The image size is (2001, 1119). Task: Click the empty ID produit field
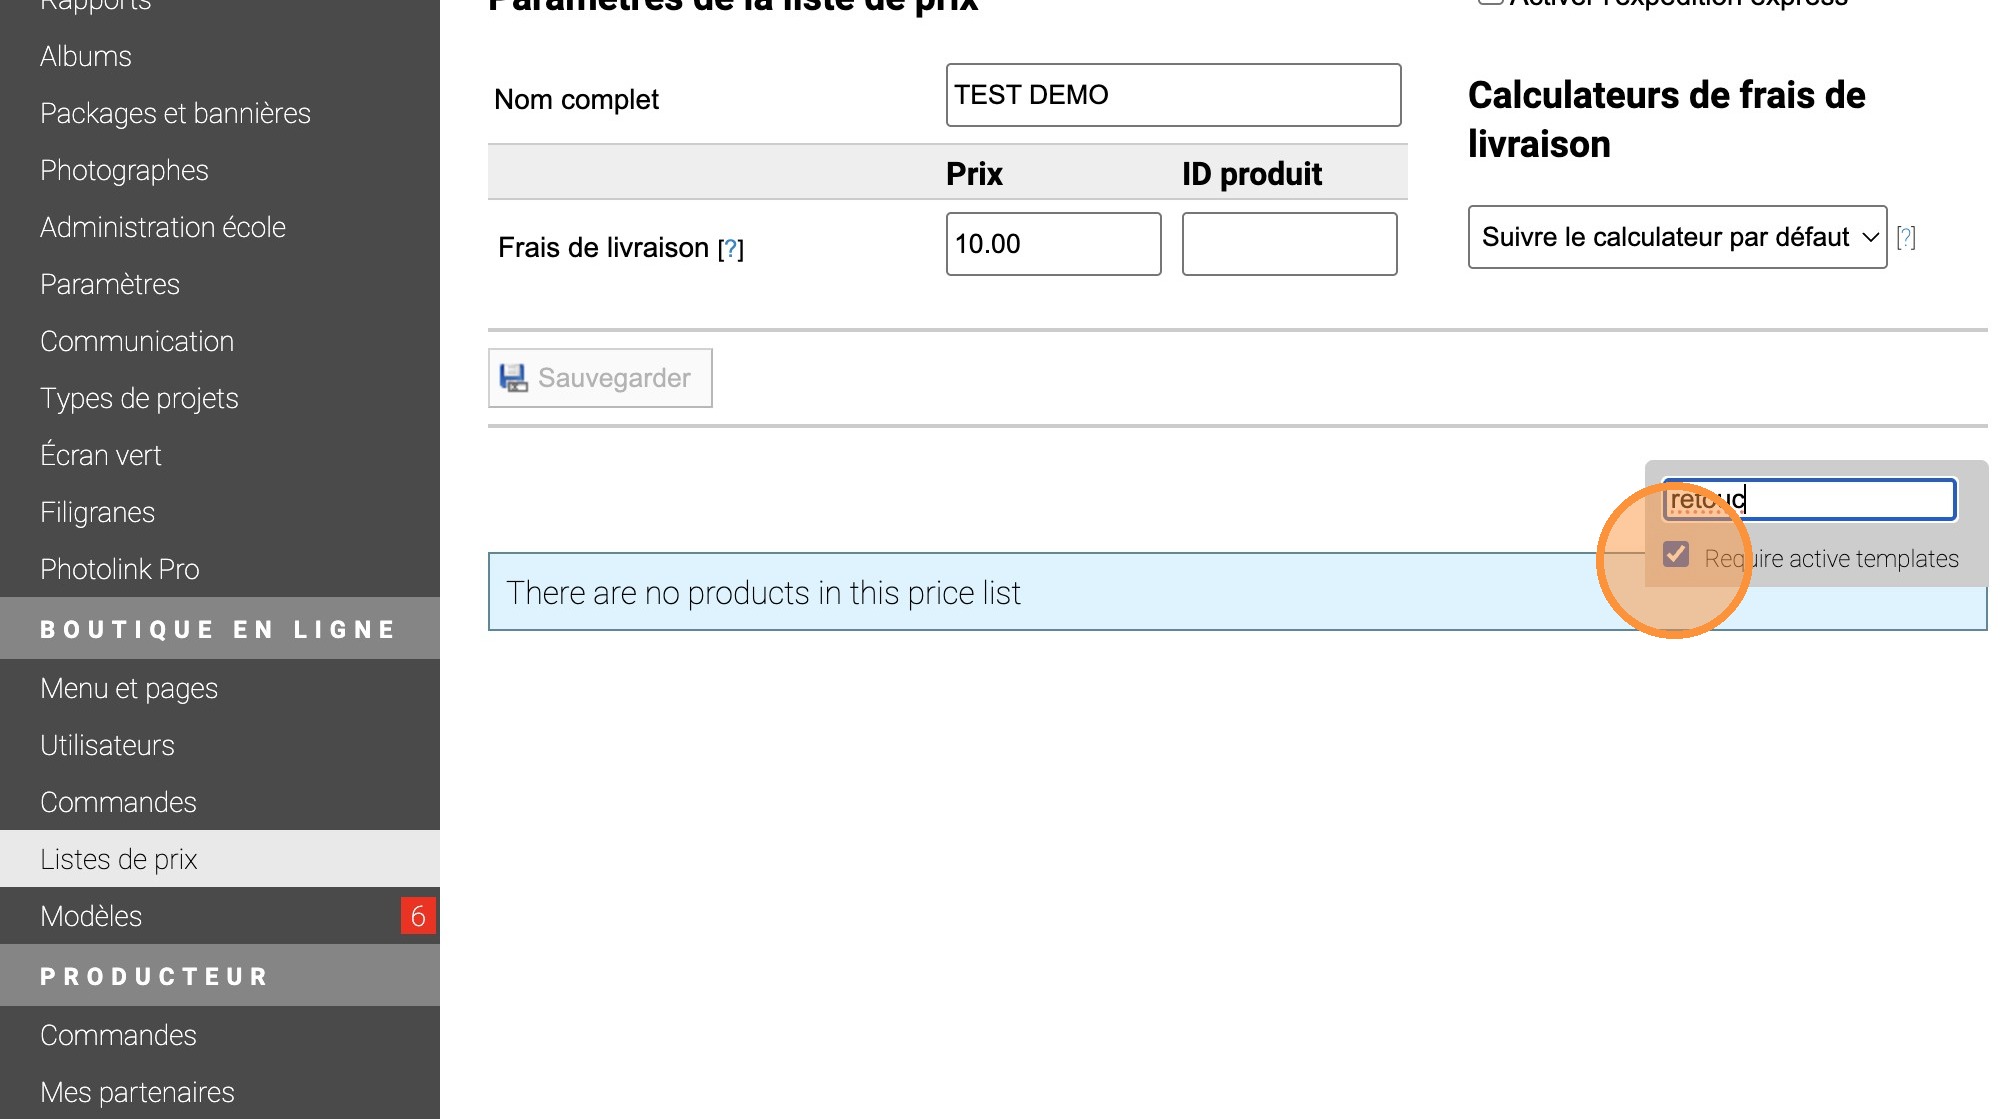1289,244
